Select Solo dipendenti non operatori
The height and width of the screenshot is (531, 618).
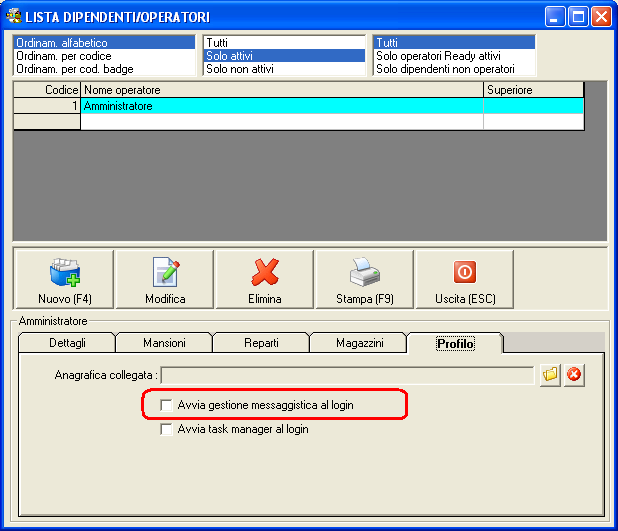454,69
